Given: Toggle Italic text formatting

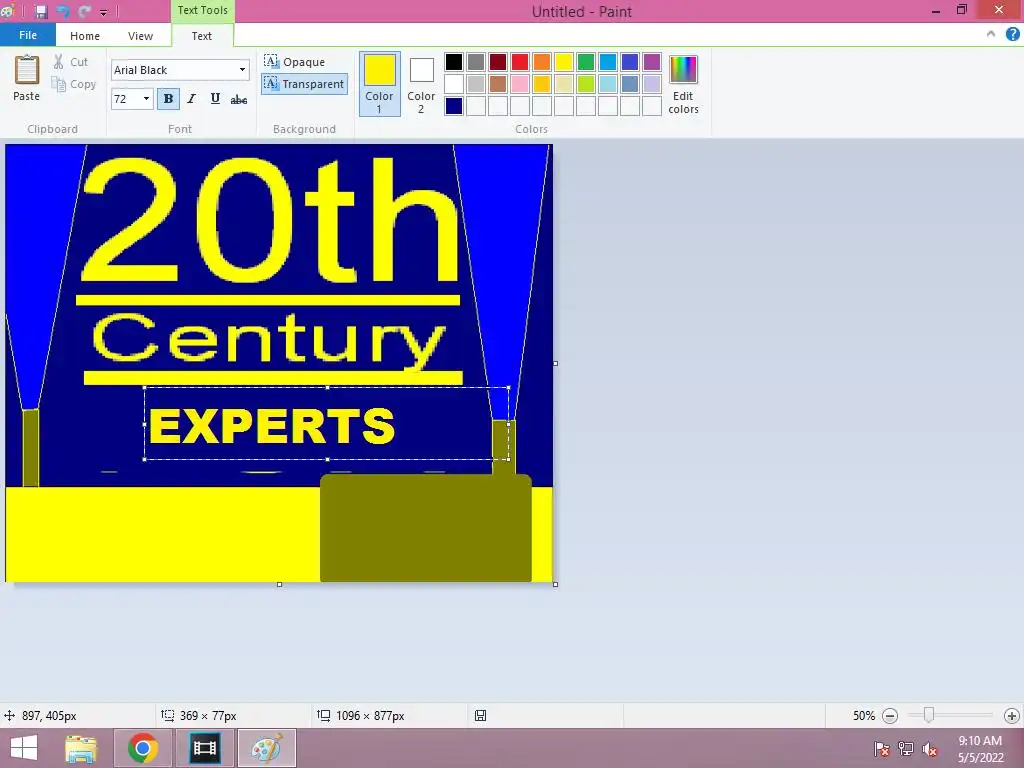Looking at the screenshot, I should [191, 99].
